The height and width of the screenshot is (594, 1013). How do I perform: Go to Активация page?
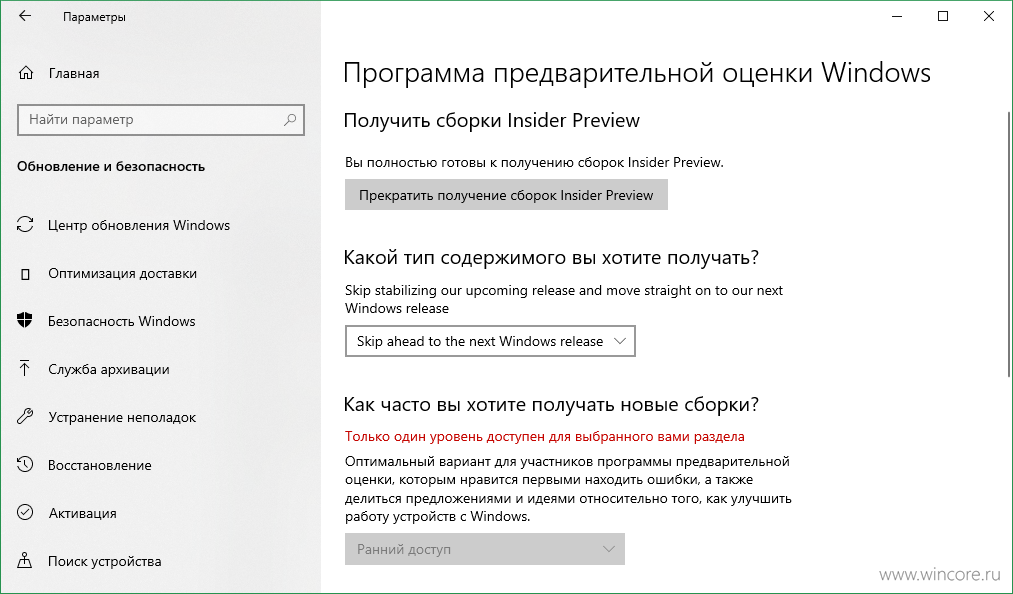[83, 513]
